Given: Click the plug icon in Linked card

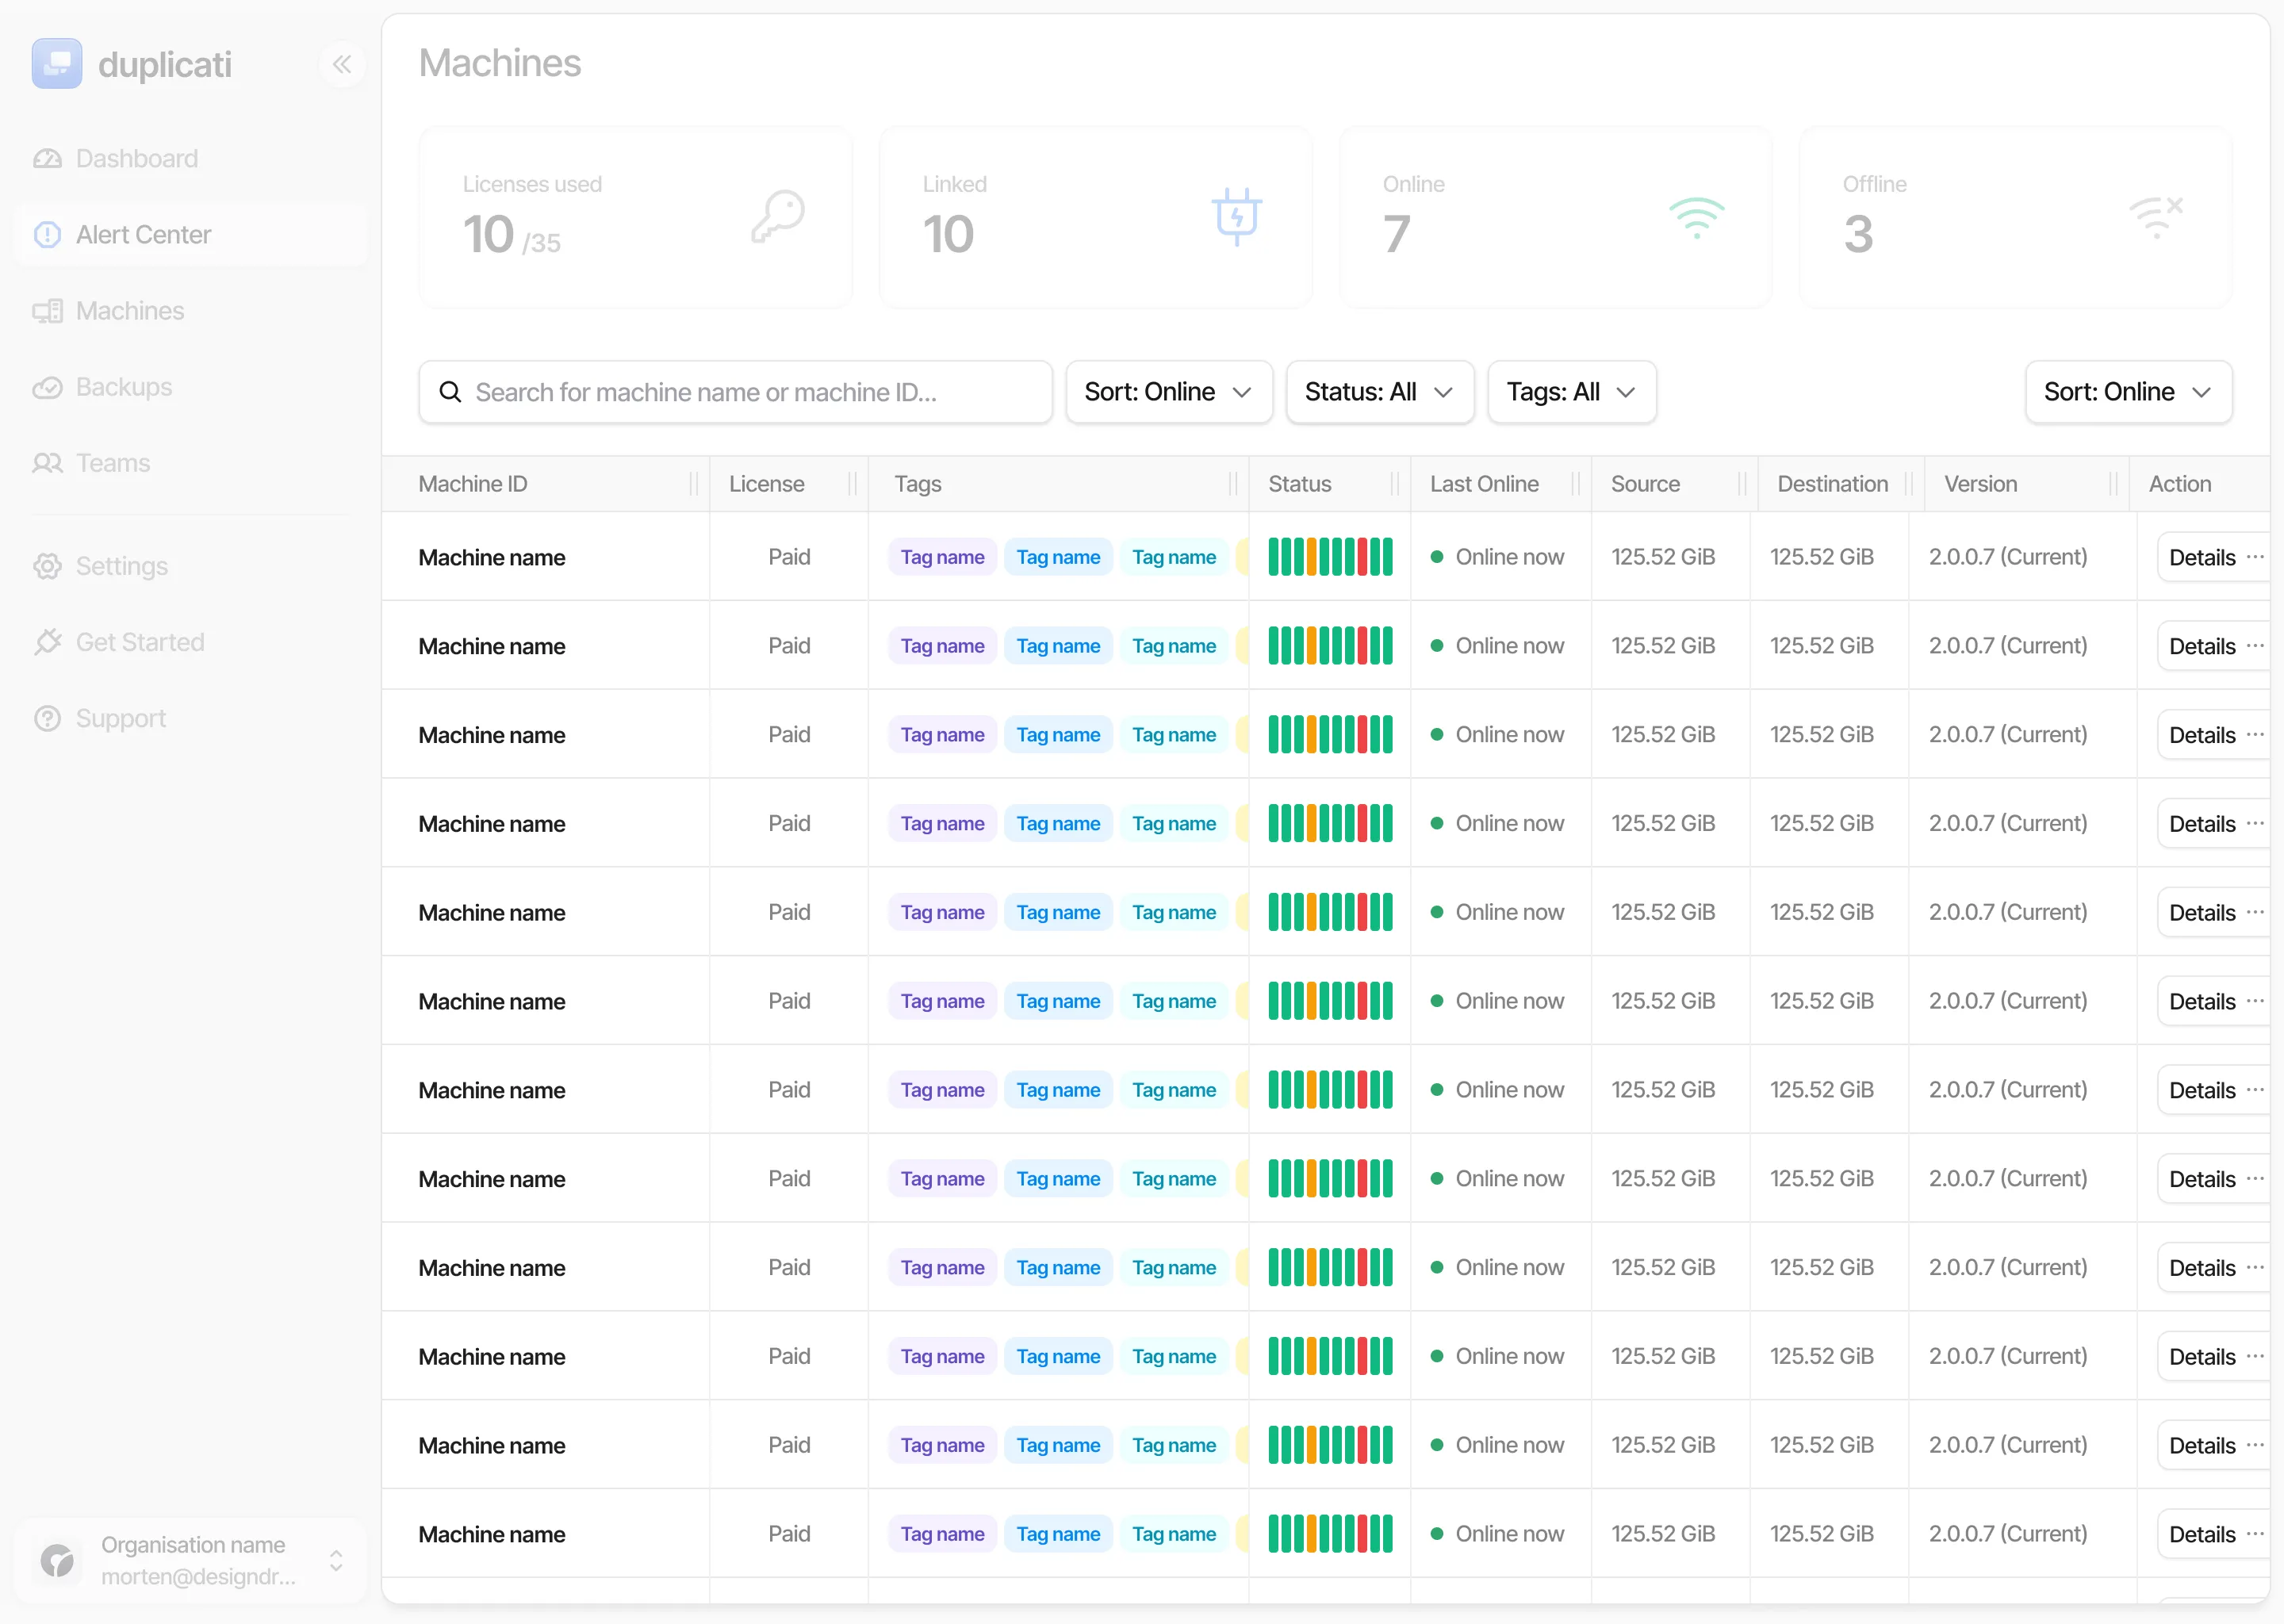Looking at the screenshot, I should tap(1237, 216).
